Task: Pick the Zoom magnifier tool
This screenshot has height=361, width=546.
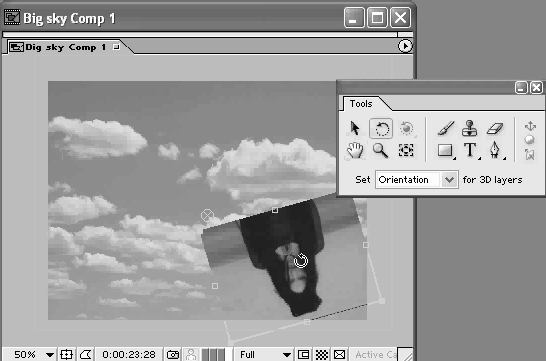Action: [380, 150]
